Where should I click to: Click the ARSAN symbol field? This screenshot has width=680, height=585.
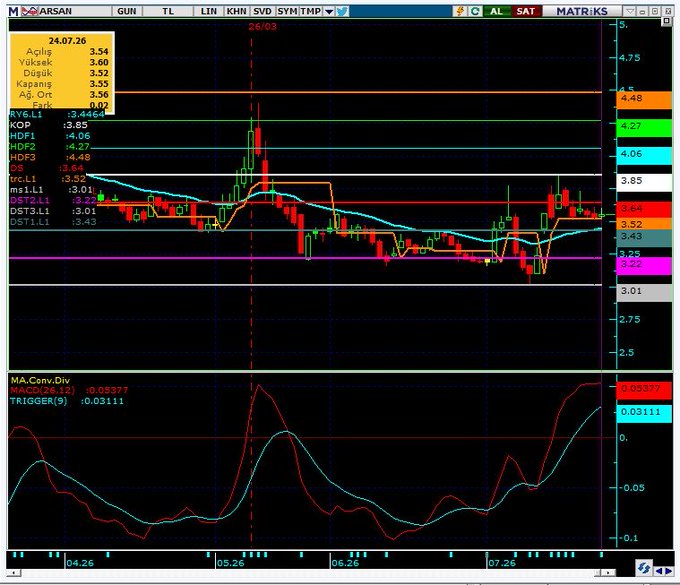pos(74,11)
